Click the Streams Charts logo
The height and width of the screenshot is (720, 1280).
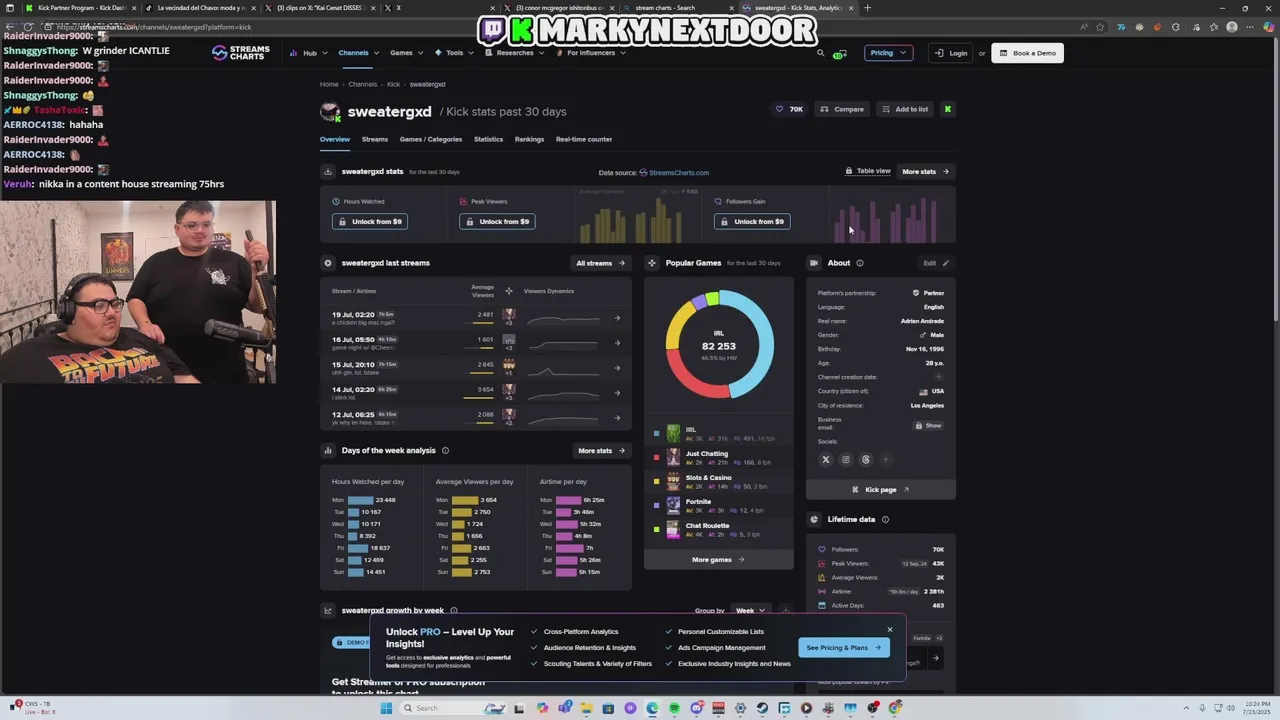(x=241, y=53)
